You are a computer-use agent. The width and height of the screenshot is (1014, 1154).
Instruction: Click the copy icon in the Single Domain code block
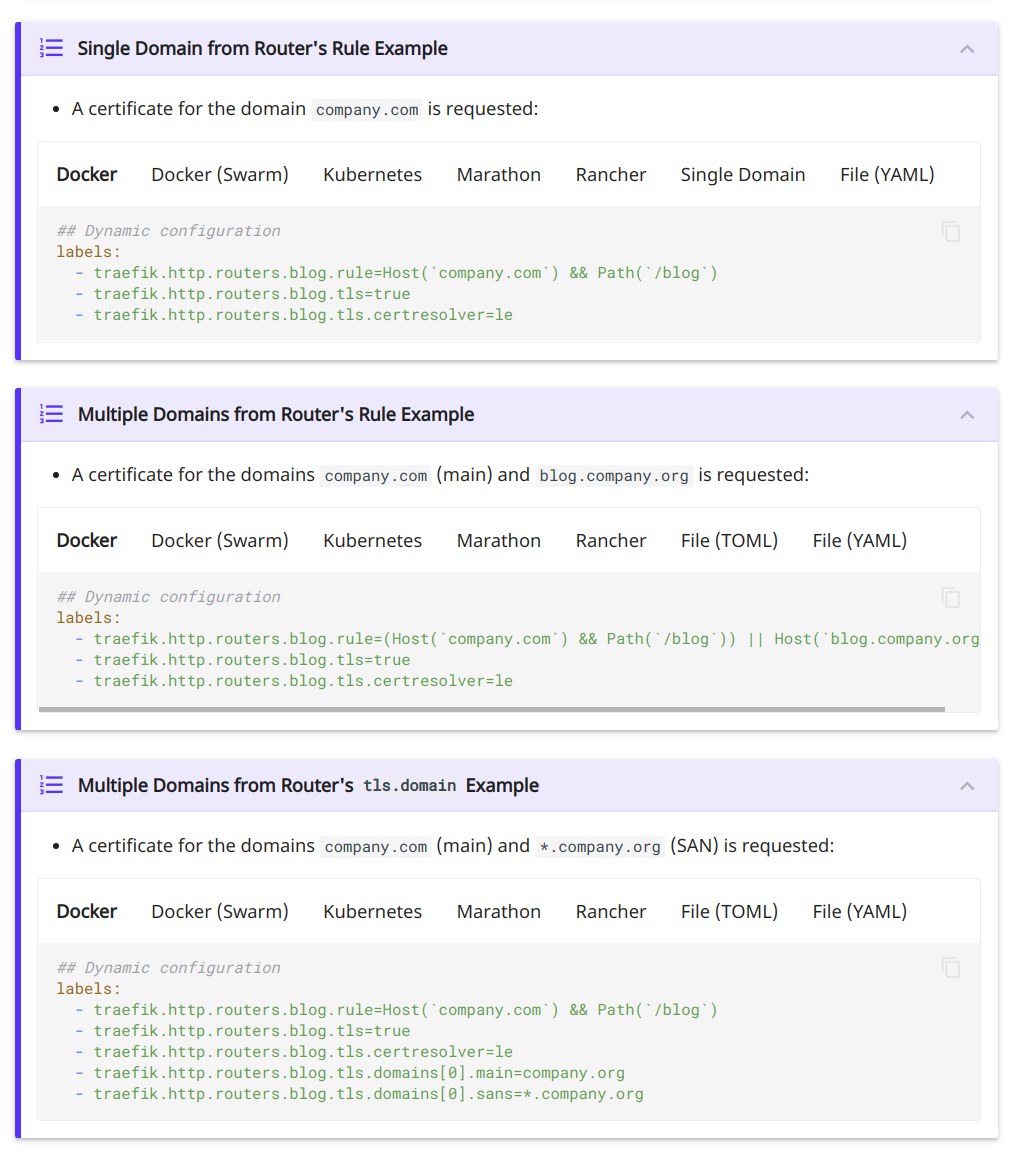[x=949, y=231]
